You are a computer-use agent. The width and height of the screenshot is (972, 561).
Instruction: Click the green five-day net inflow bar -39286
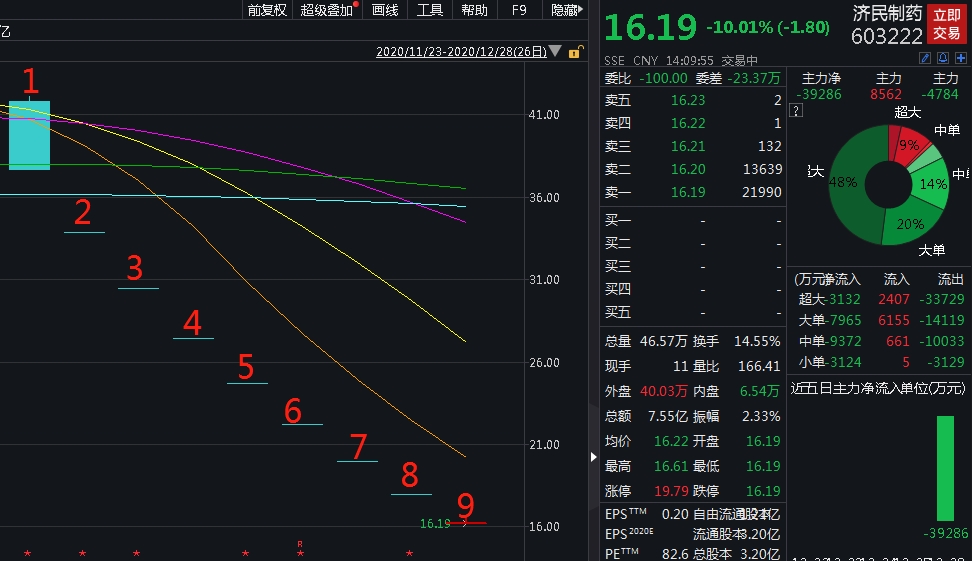(945, 468)
